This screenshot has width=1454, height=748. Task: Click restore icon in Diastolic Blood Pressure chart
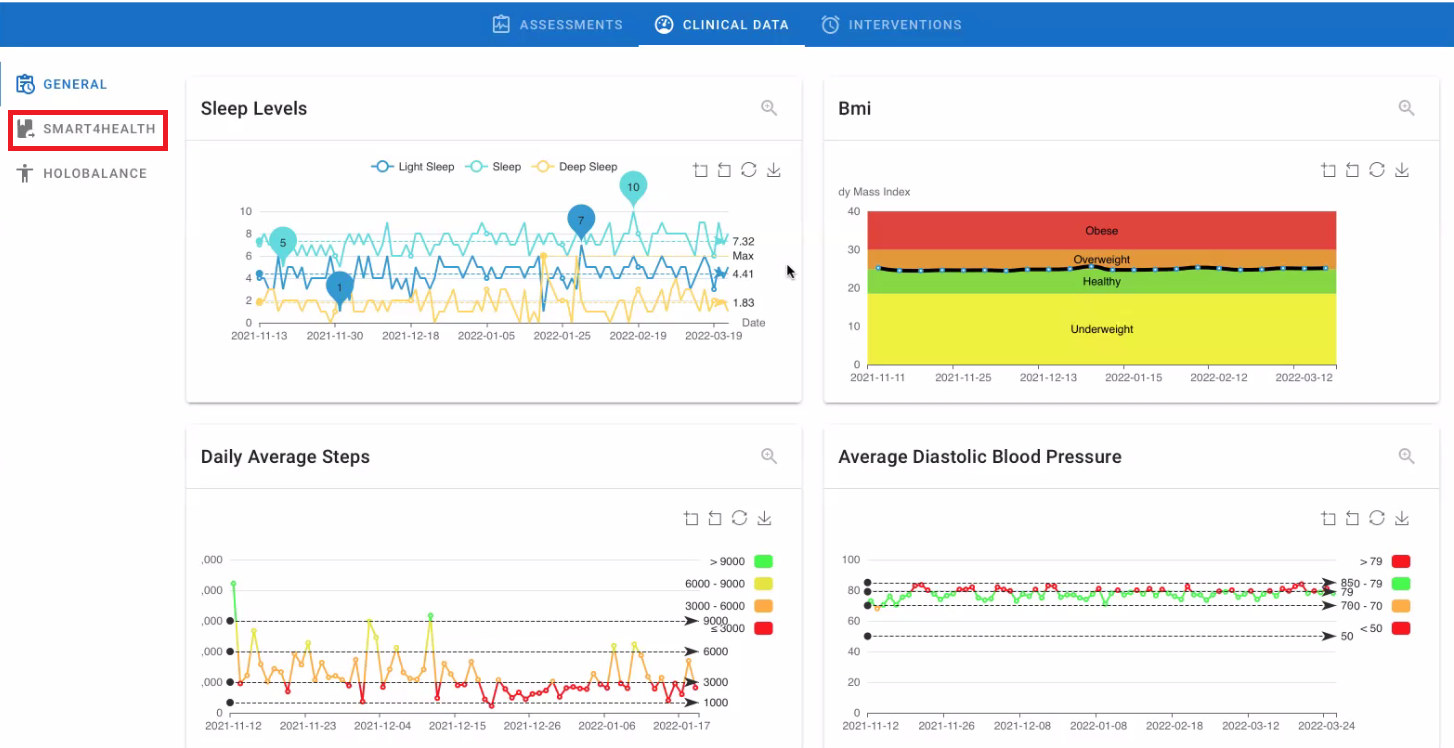click(x=1377, y=518)
